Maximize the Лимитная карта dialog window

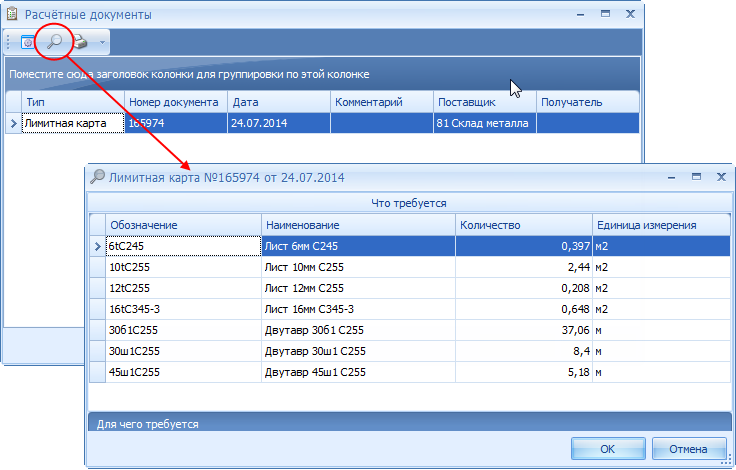[x=695, y=176]
